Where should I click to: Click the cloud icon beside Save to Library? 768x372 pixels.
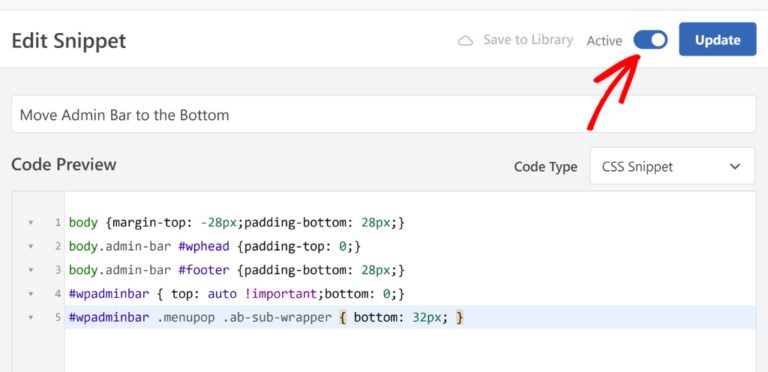465,41
